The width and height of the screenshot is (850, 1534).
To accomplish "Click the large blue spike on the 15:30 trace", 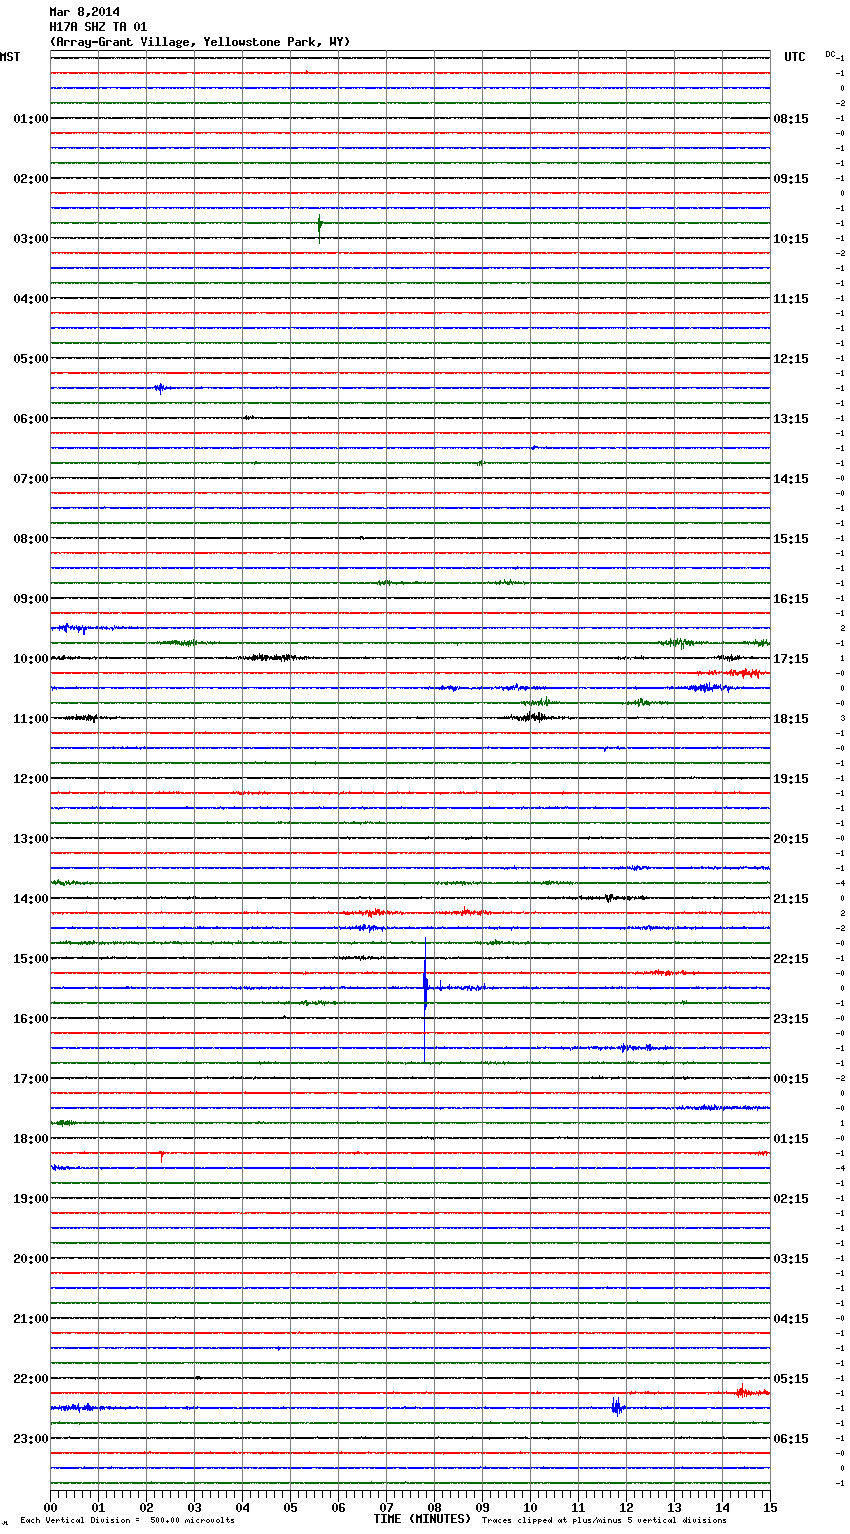I will pyautogui.click(x=425, y=1000).
